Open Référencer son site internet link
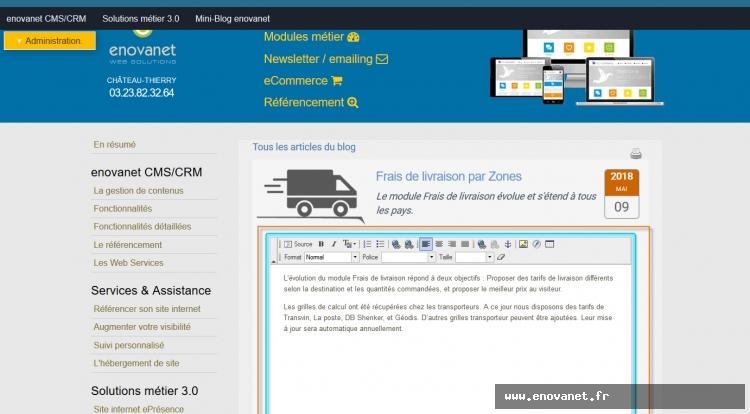The image size is (750, 414). (x=147, y=309)
